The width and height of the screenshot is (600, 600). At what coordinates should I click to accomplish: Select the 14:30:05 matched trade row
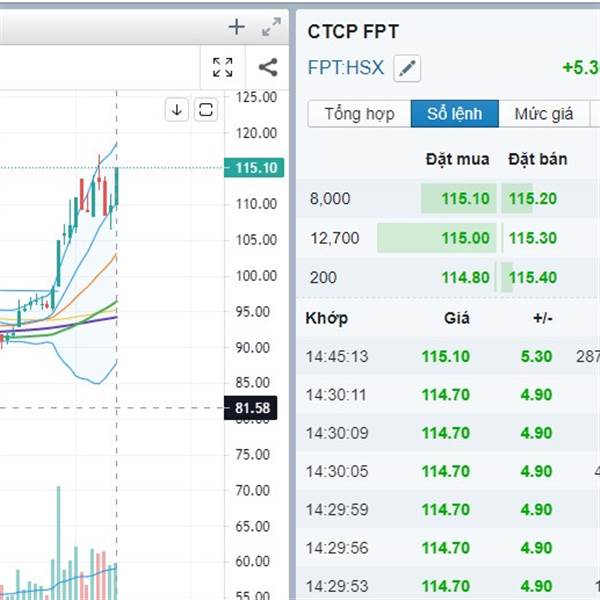point(448,471)
